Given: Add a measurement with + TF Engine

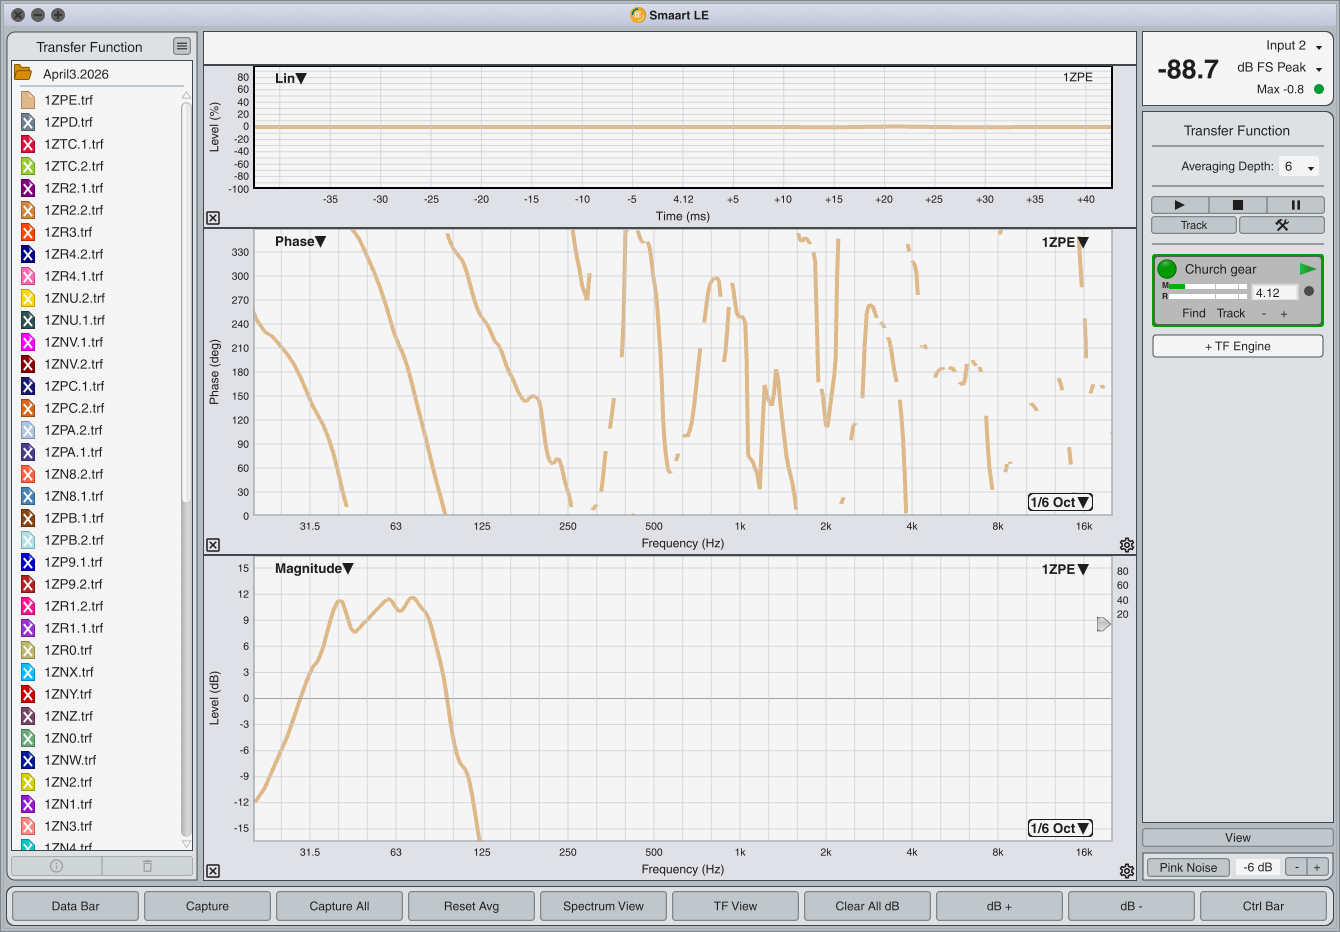Looking at the screenshot, I should click(x=1238, y=346).
